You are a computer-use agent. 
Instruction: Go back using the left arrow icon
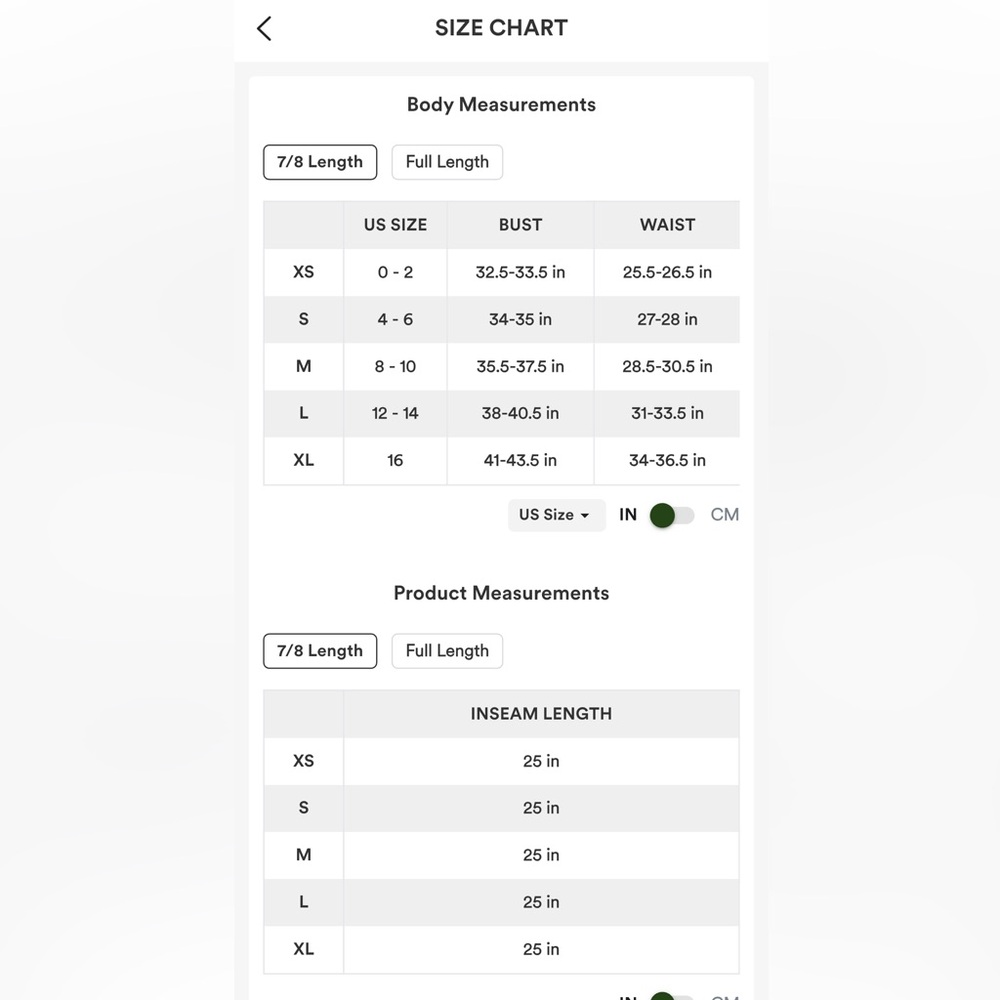(x=264, y=29)
